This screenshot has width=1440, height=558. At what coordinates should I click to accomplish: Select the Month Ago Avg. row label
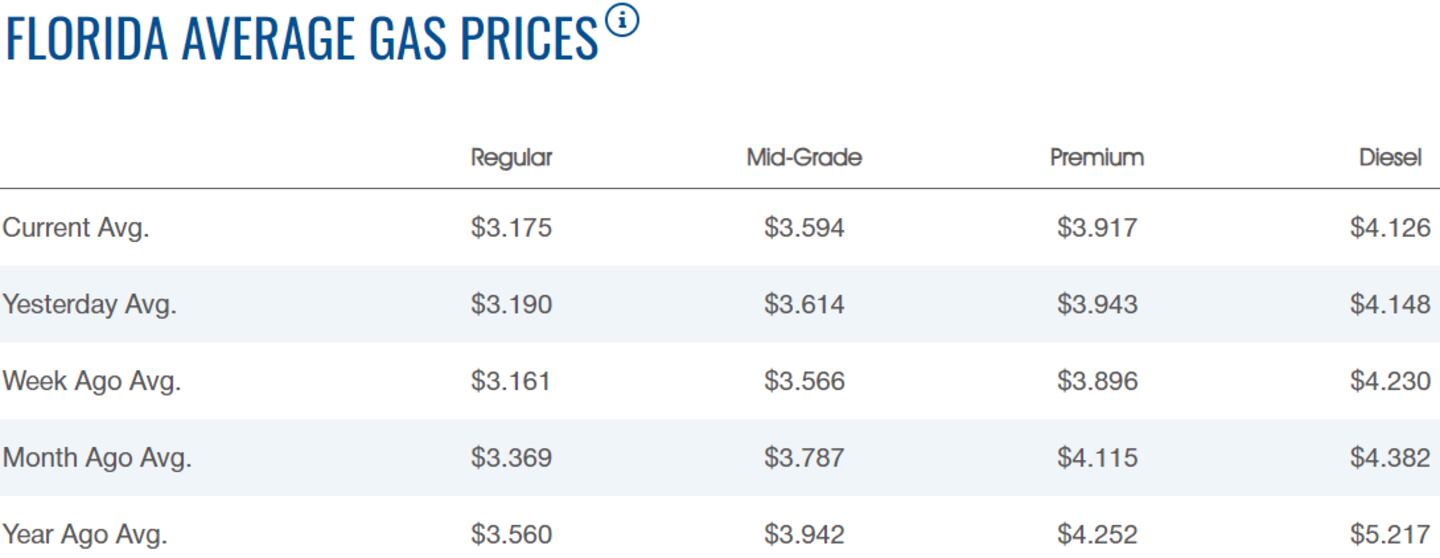pyautogui.click(x=97, y=458)
